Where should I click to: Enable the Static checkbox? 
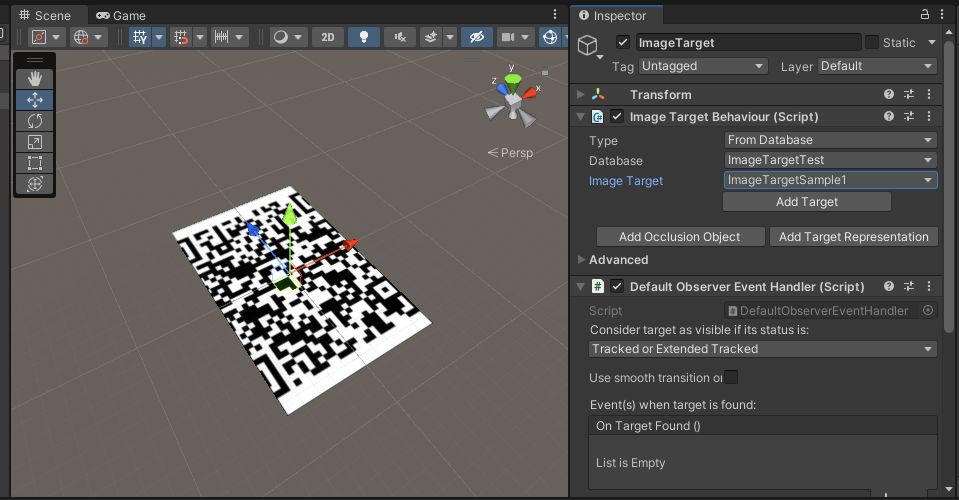click(872, 42)
